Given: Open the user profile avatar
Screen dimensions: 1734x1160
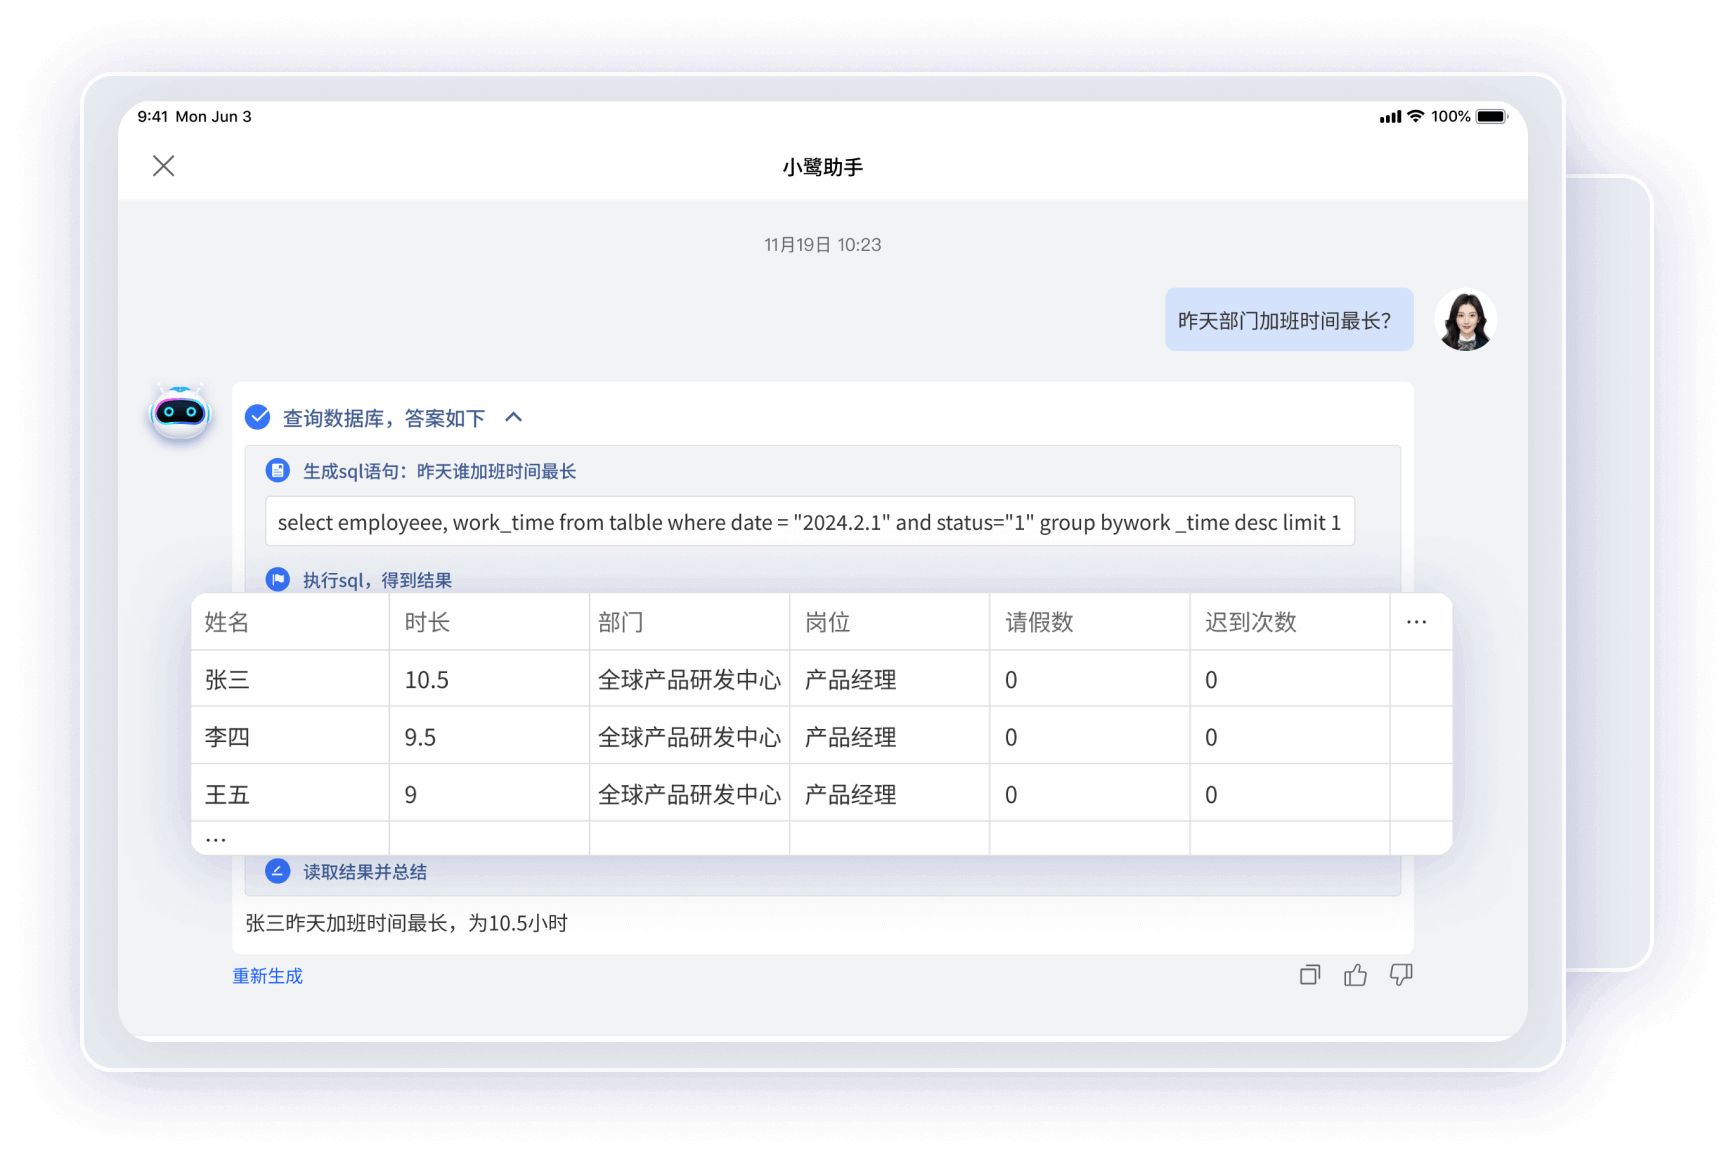Looking at the screenshot, I should (x=1465, y=320).
